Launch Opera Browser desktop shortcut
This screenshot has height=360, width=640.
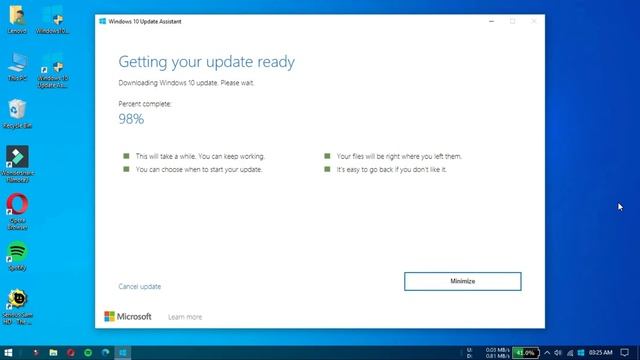17,211
